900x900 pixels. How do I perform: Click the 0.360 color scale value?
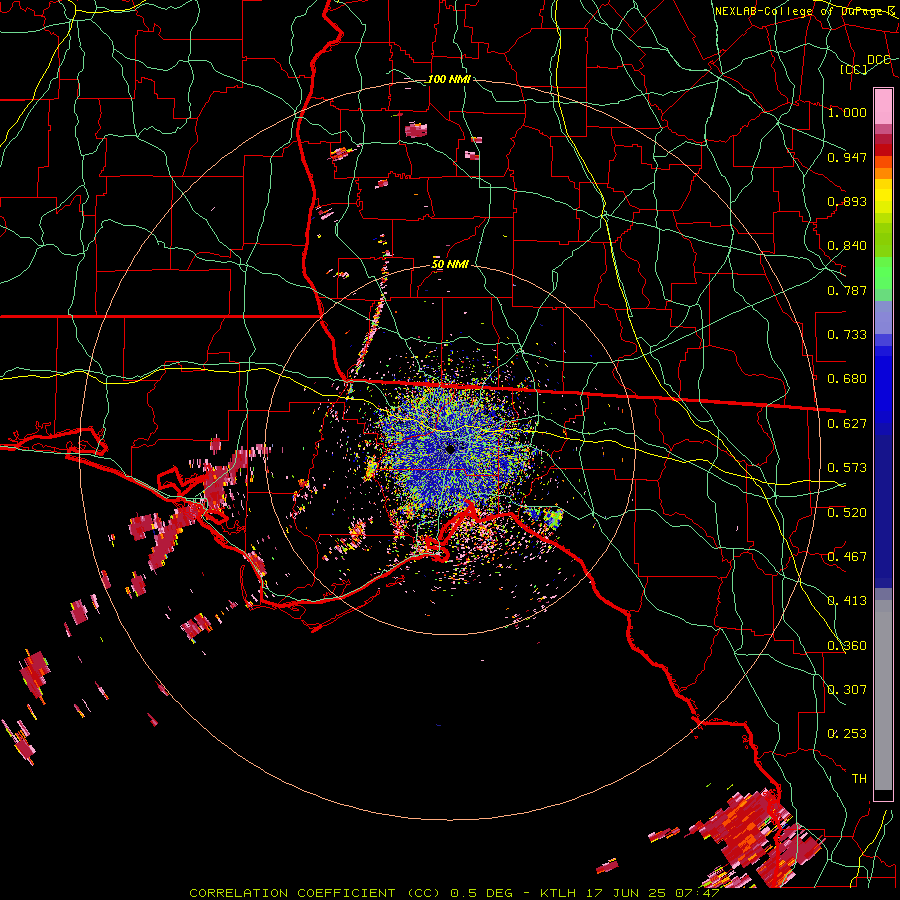(x=847, y=646)
